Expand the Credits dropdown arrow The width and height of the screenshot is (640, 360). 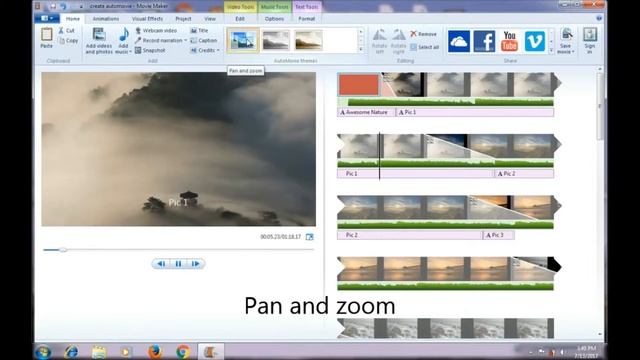(218, 50)
